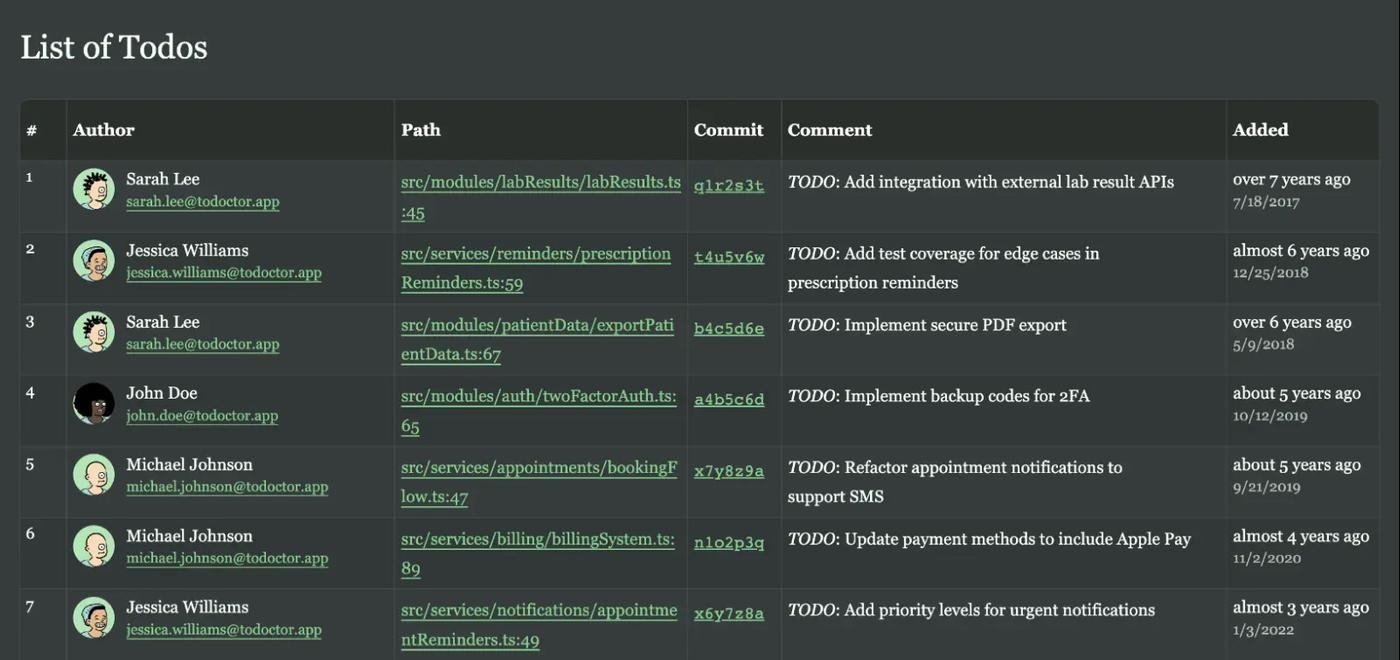View commit n1o2p3q
Image resolution: width=1400 pixels, height=660 pixels.
coord(729,543)
